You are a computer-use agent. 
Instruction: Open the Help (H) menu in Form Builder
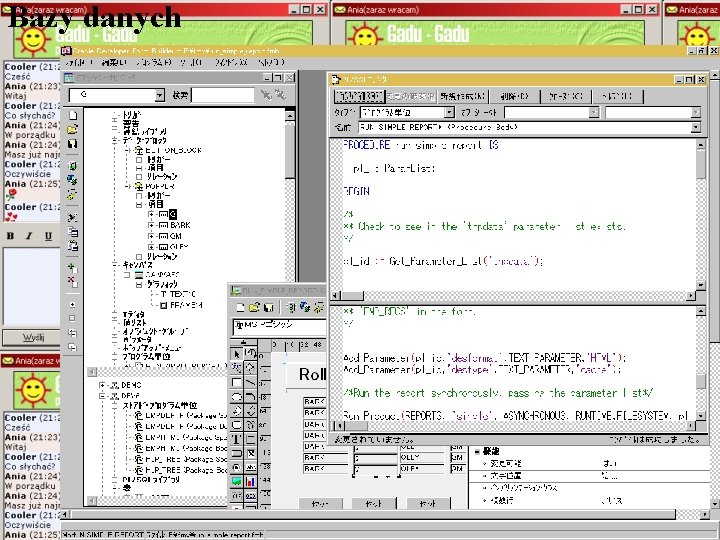pos(271,62)
